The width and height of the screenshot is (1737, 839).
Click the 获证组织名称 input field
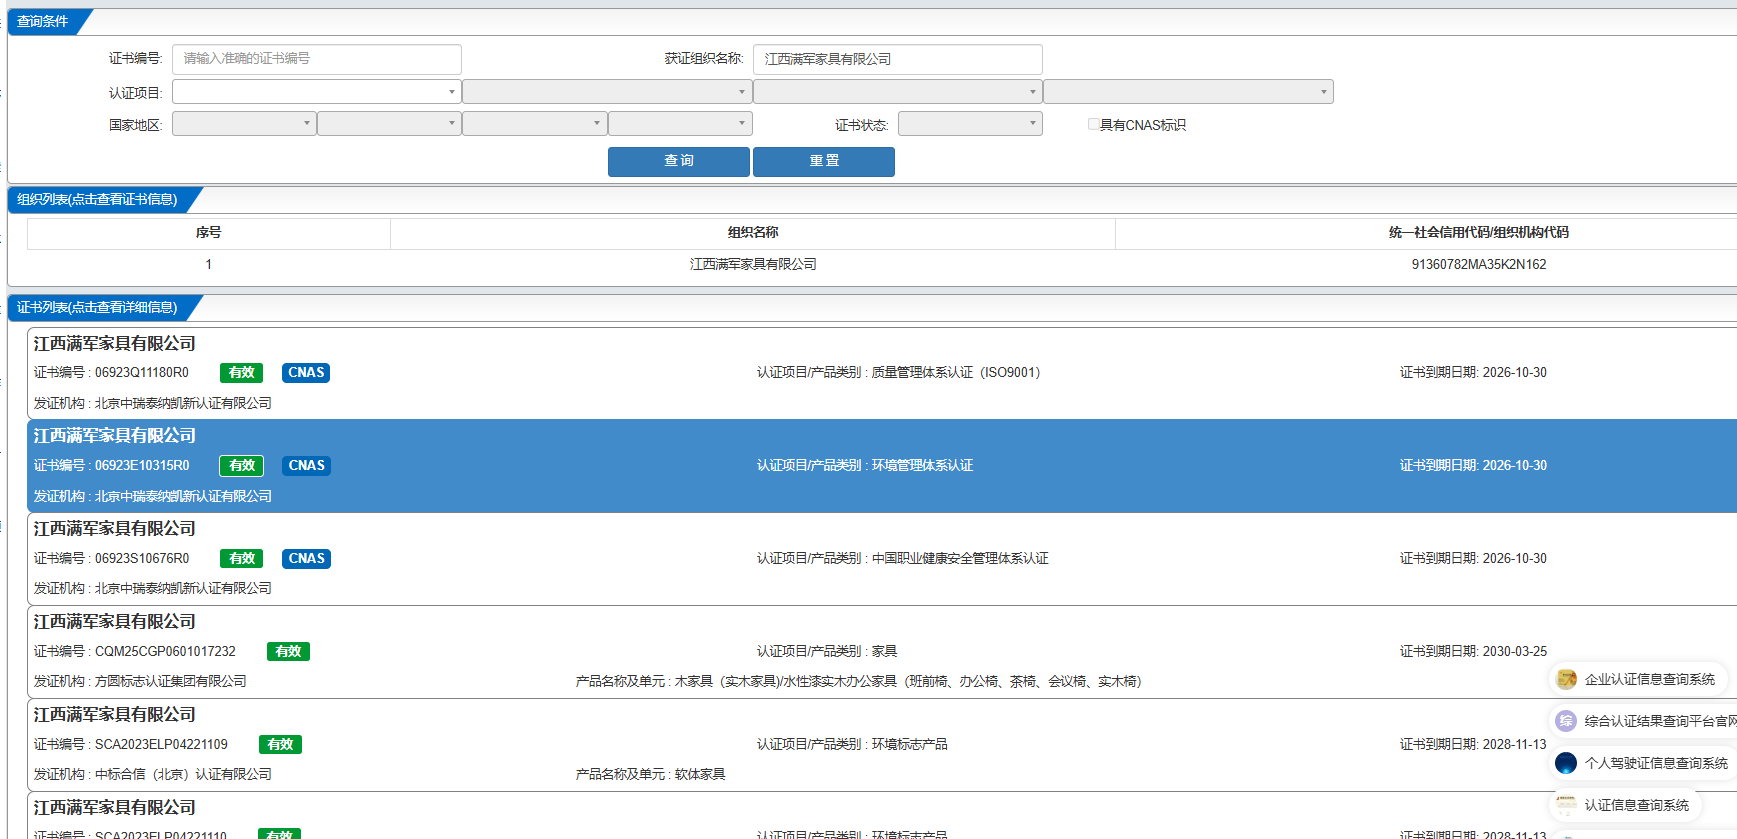point(898,59)
